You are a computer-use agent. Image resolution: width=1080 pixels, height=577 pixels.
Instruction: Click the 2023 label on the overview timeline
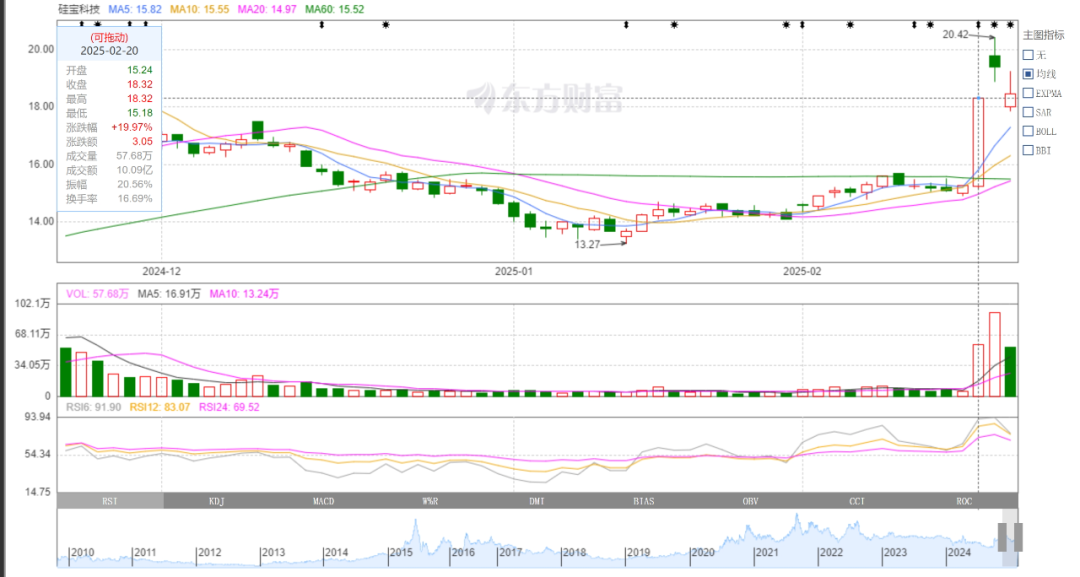(x=895, y=552)
